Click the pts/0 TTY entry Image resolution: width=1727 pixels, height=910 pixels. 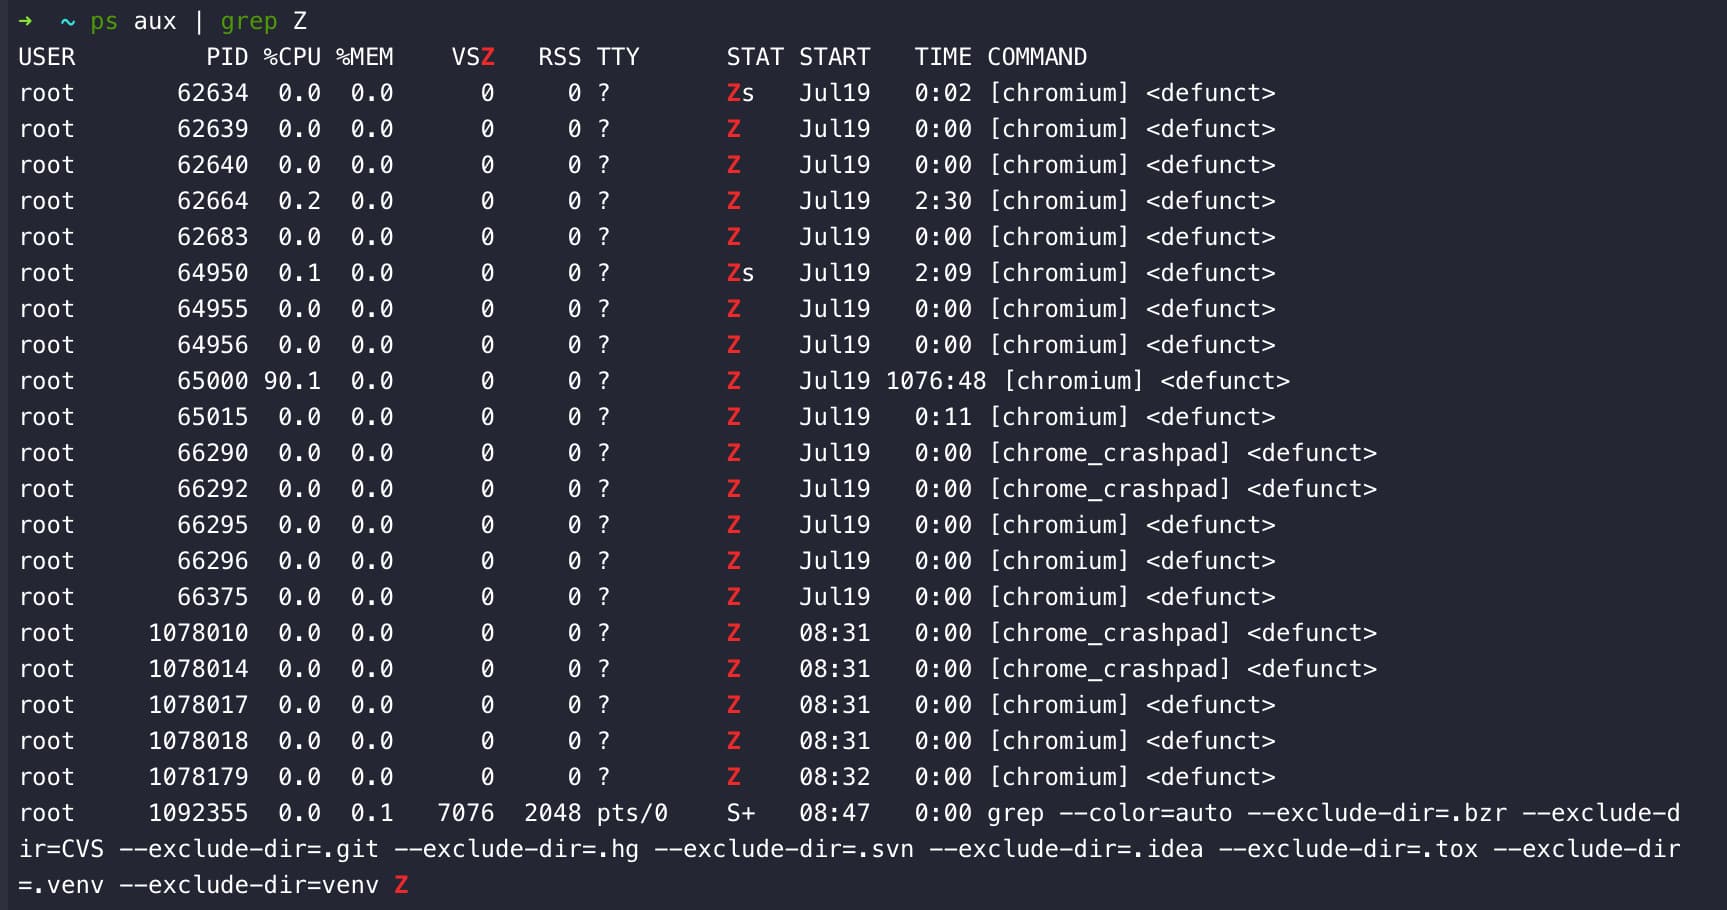click(632, 813)
